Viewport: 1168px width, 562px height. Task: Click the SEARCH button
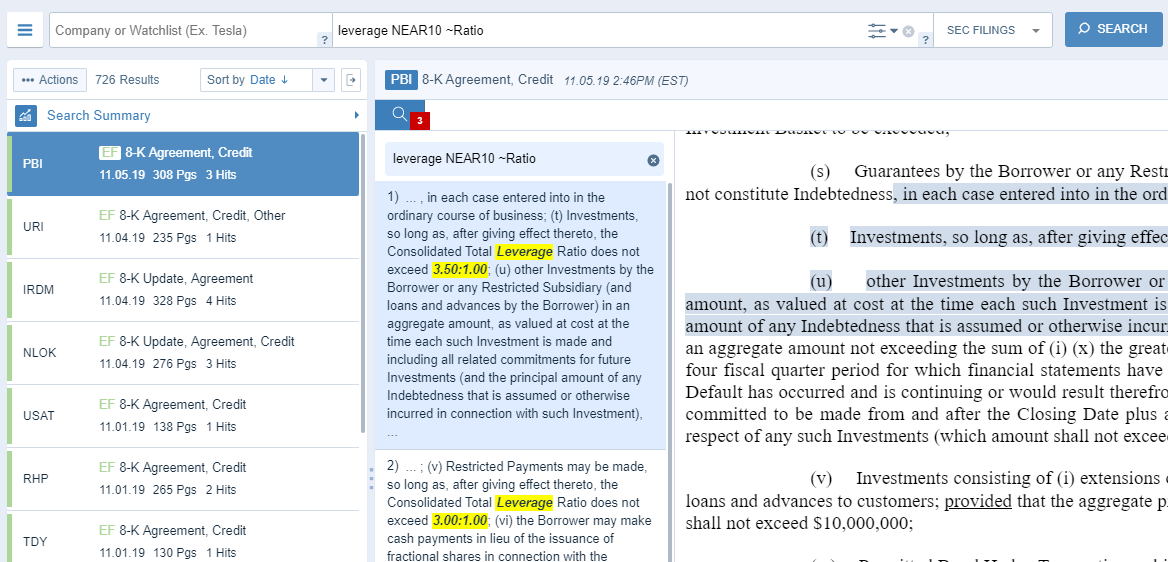coord(1113,29)
